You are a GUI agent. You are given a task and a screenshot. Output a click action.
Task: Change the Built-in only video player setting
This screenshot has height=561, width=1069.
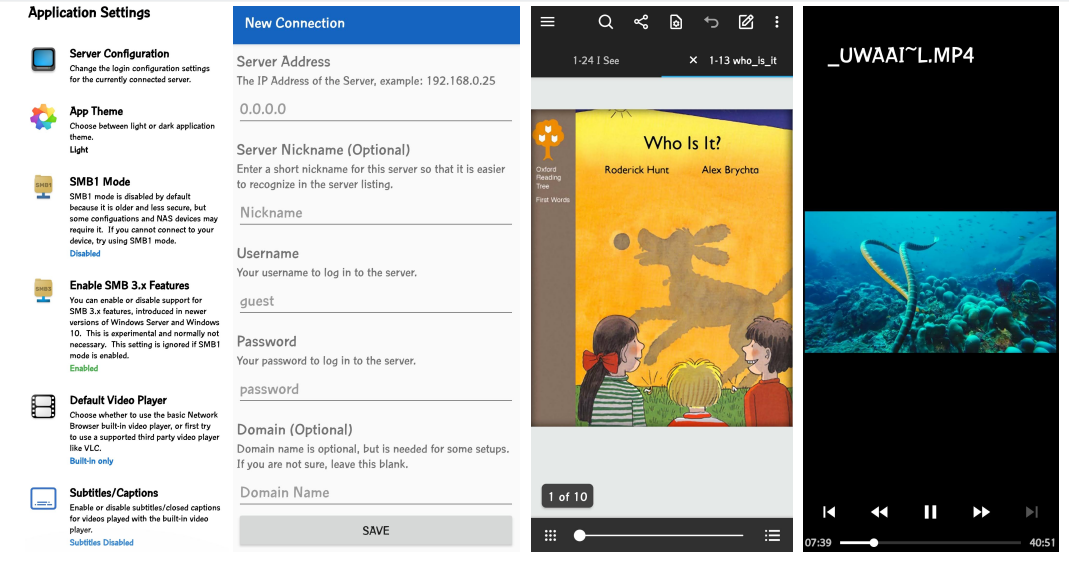click(x=91, y=461)
